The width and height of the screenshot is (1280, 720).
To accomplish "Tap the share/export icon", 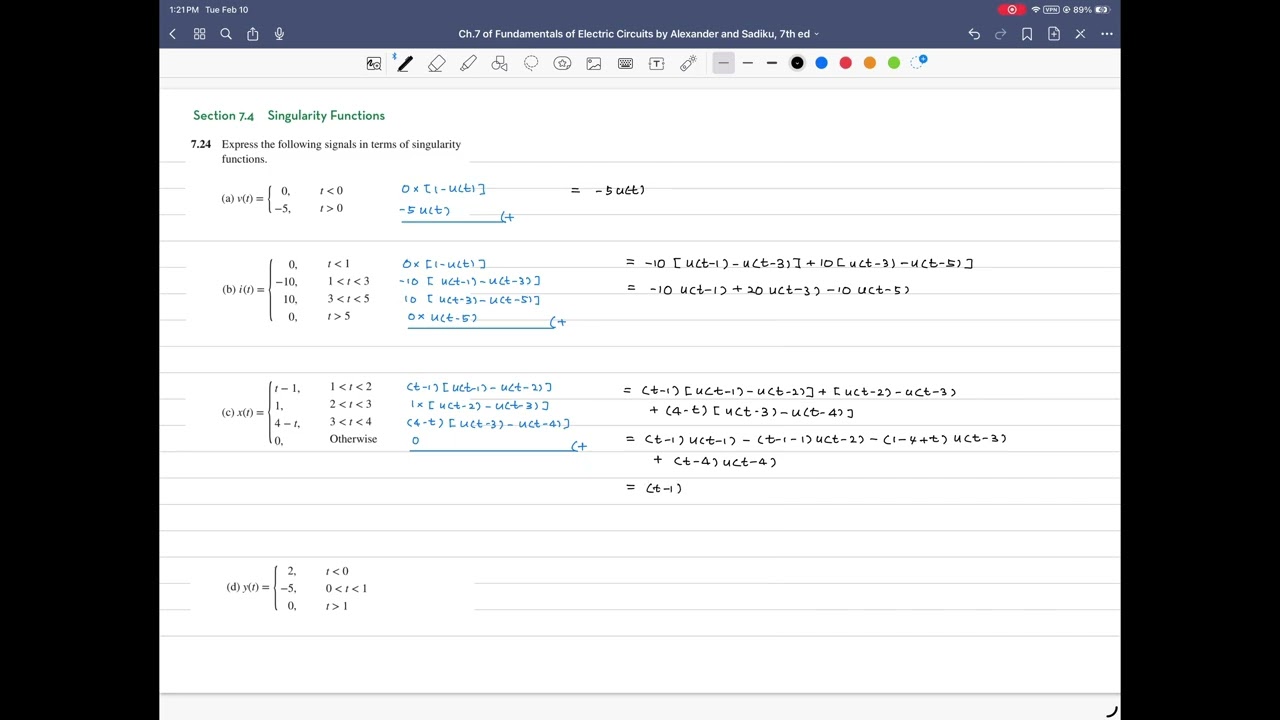I will point(253,34).
